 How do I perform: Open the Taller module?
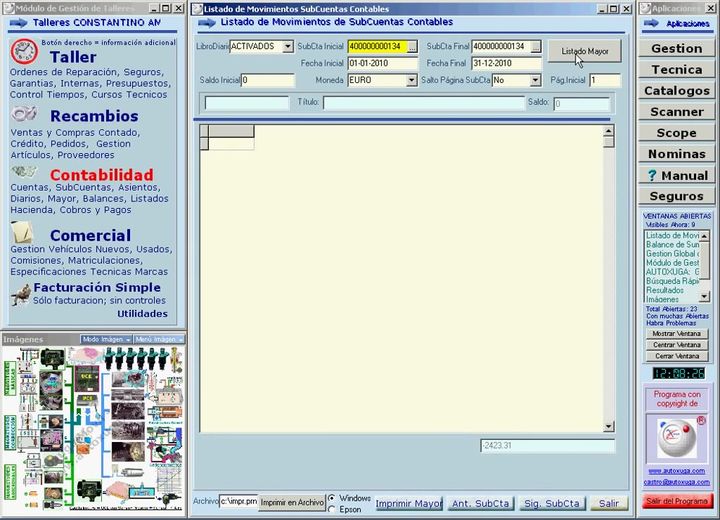(73, 57)
